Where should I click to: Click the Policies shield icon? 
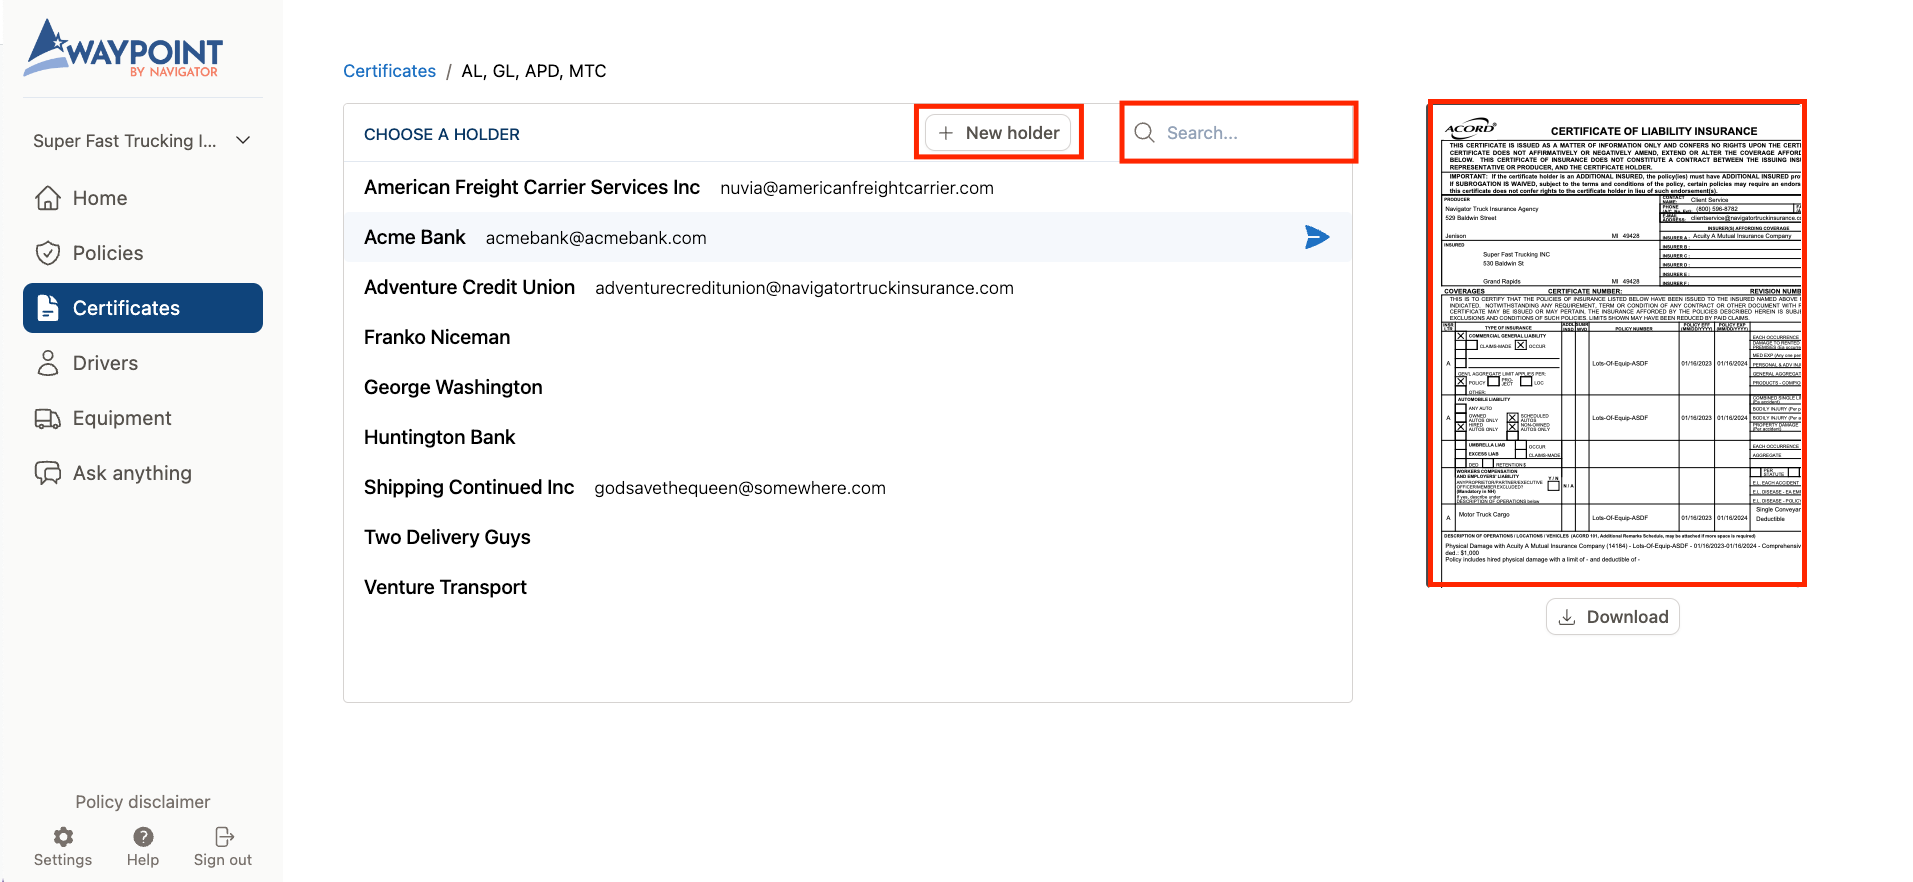coord(48,253)
